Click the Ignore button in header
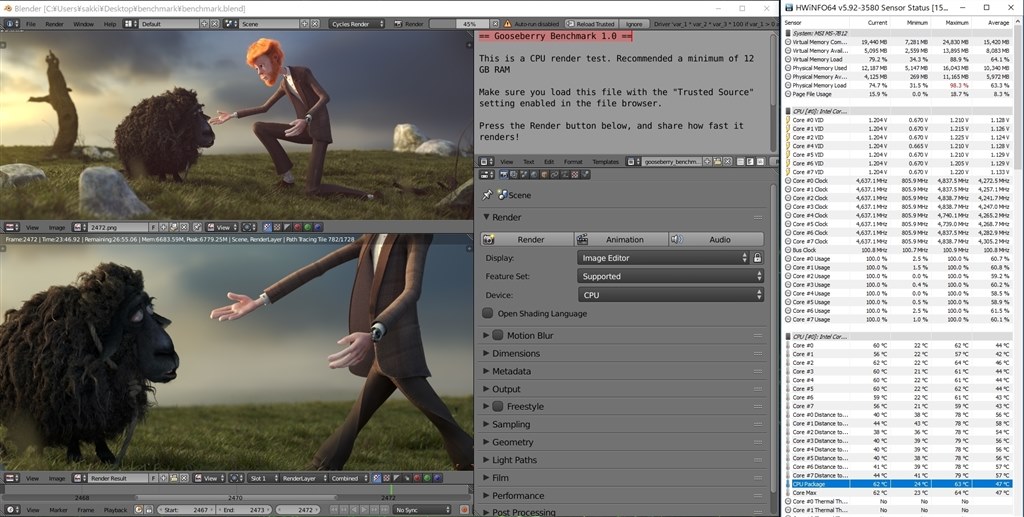This screenshot has height=517, width=1024. pos(634,24)
